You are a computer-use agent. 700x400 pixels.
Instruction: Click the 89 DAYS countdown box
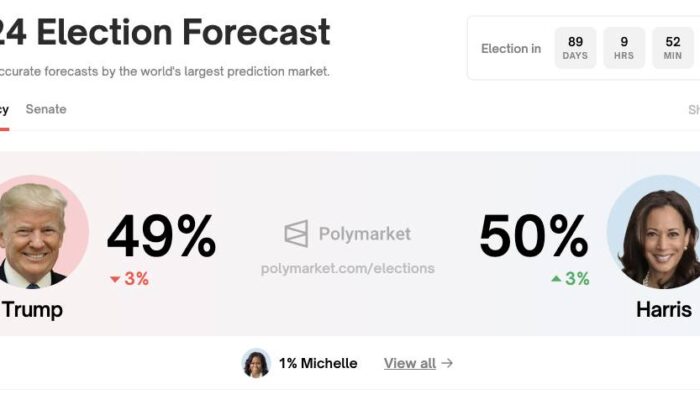point(575,48)
